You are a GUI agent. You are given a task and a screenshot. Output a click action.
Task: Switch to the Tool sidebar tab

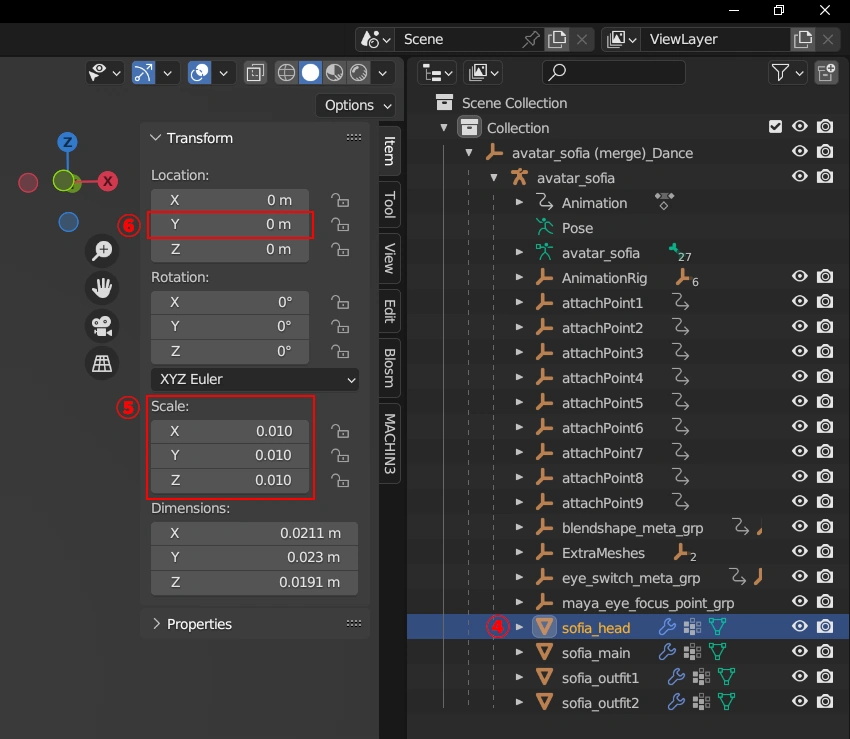coord(389,202)
